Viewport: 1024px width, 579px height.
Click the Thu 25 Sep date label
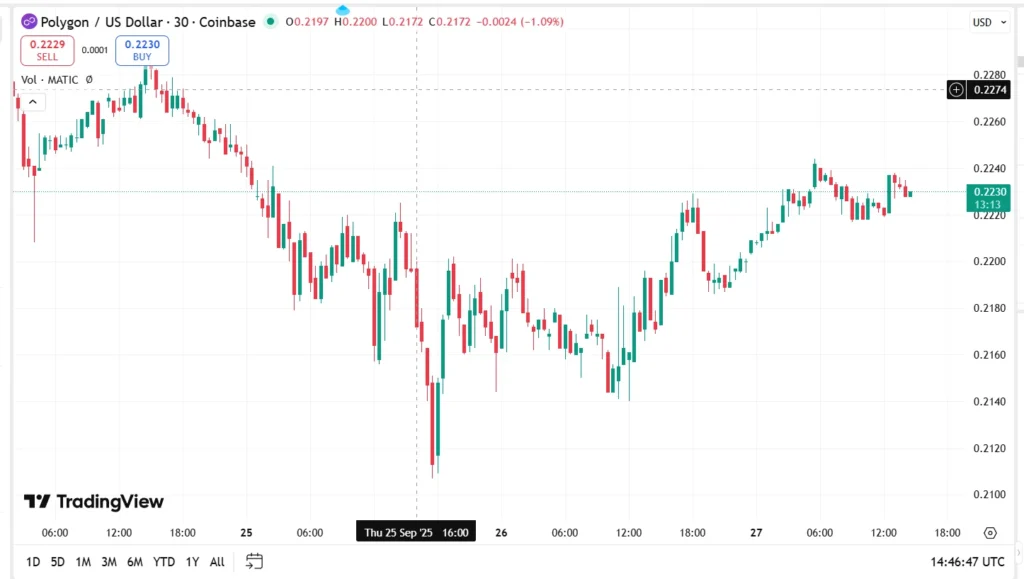415,531
